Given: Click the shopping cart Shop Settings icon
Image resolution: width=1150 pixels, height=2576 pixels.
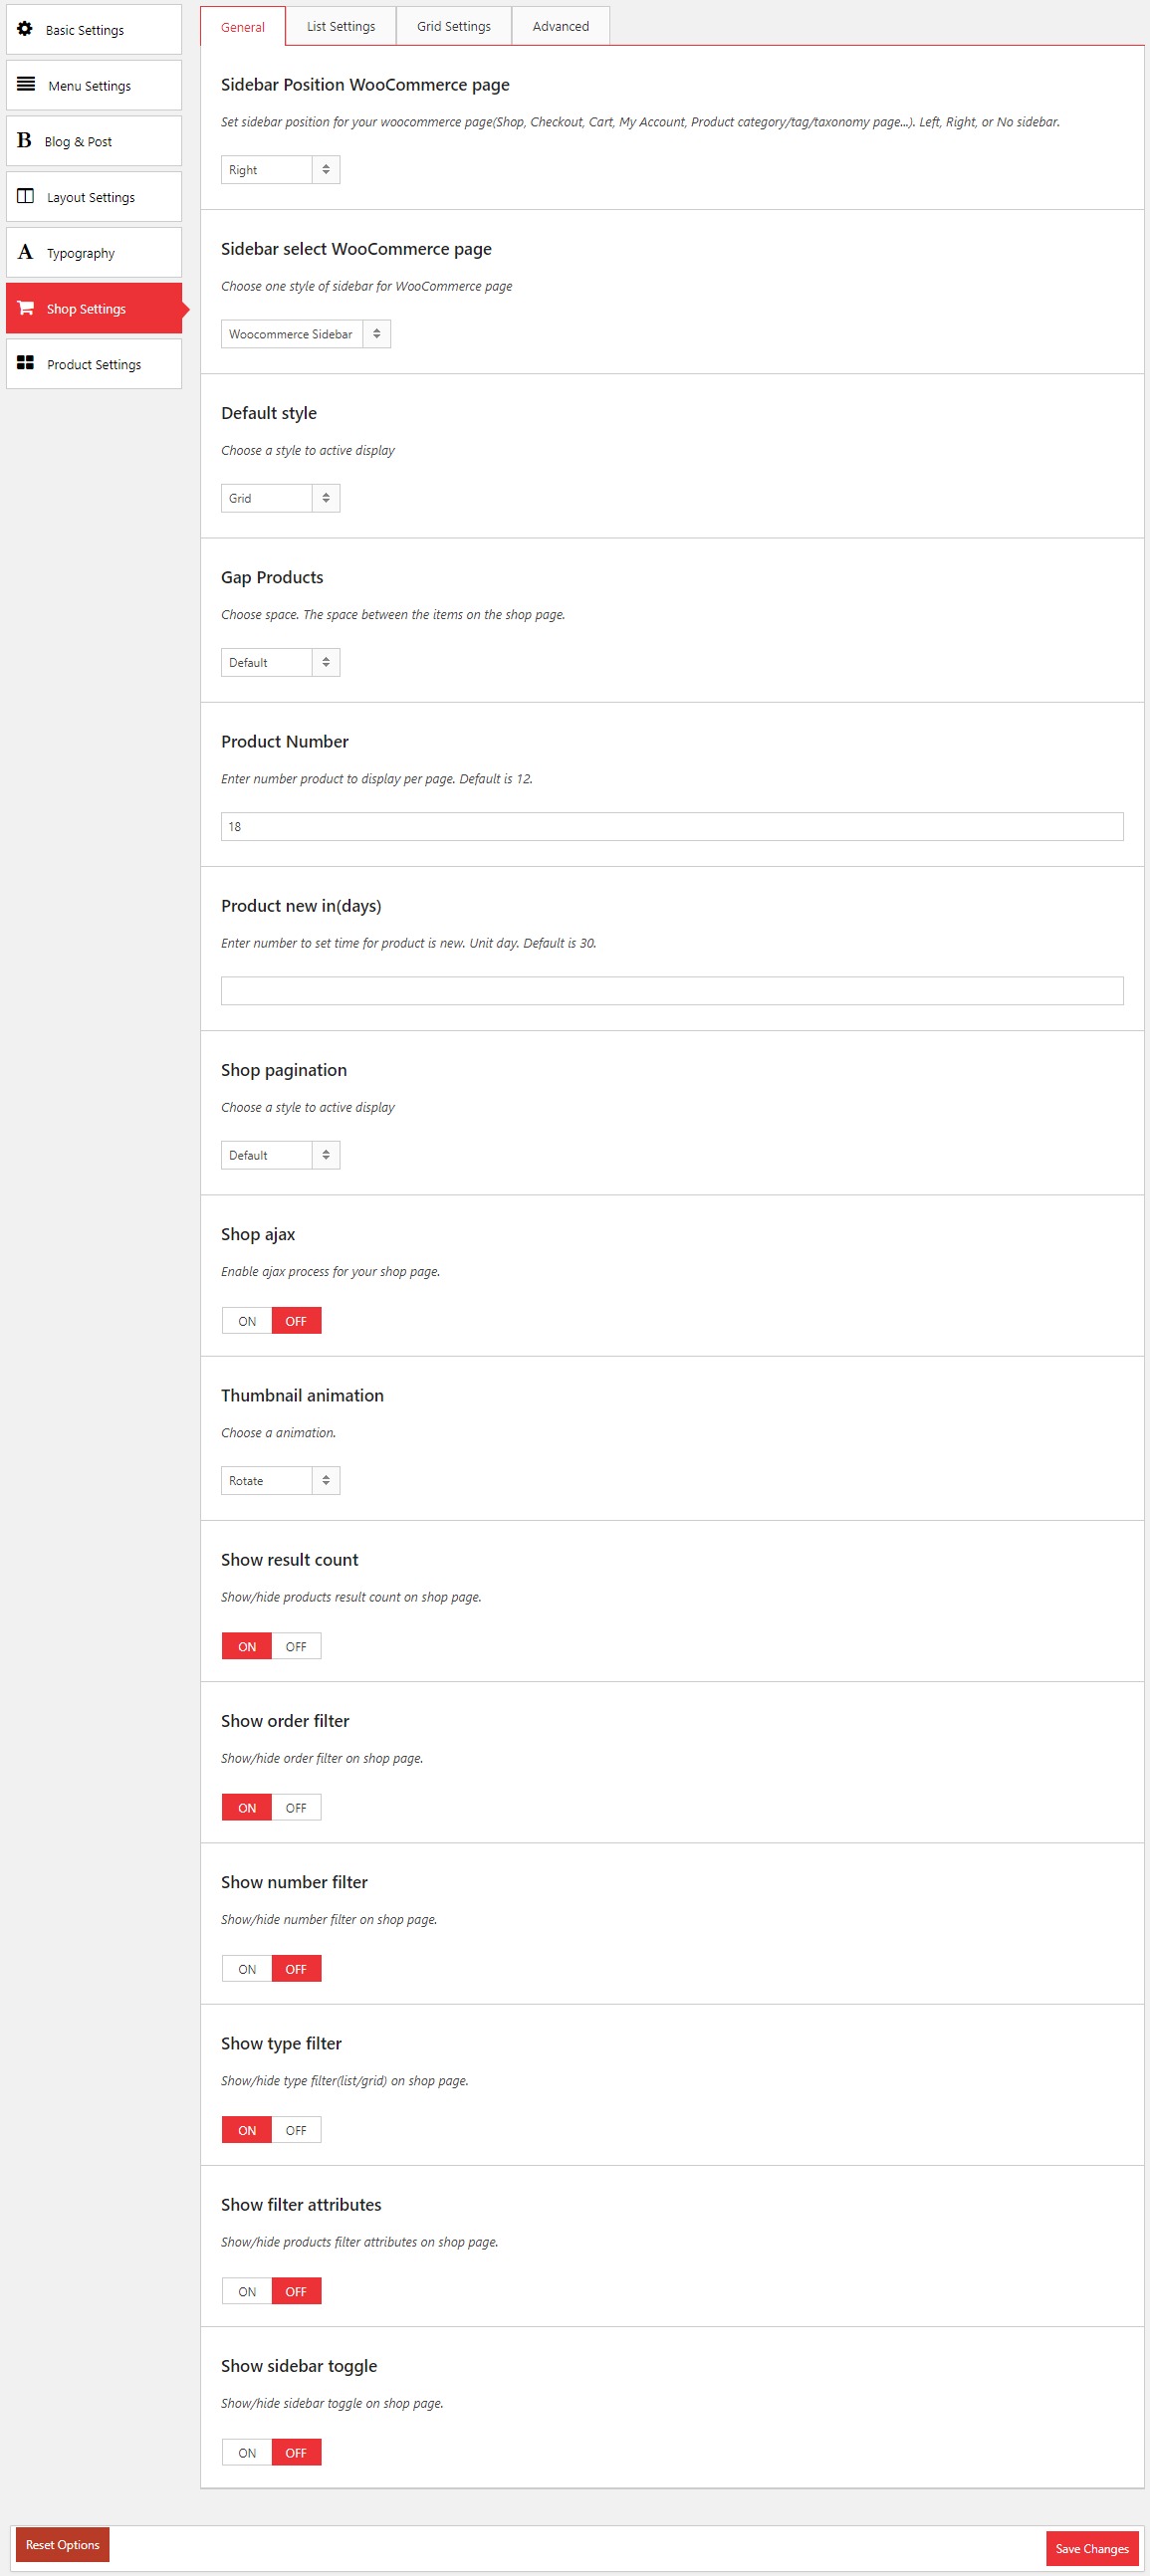Looking at the screenshot, I should tap(26, 308).
